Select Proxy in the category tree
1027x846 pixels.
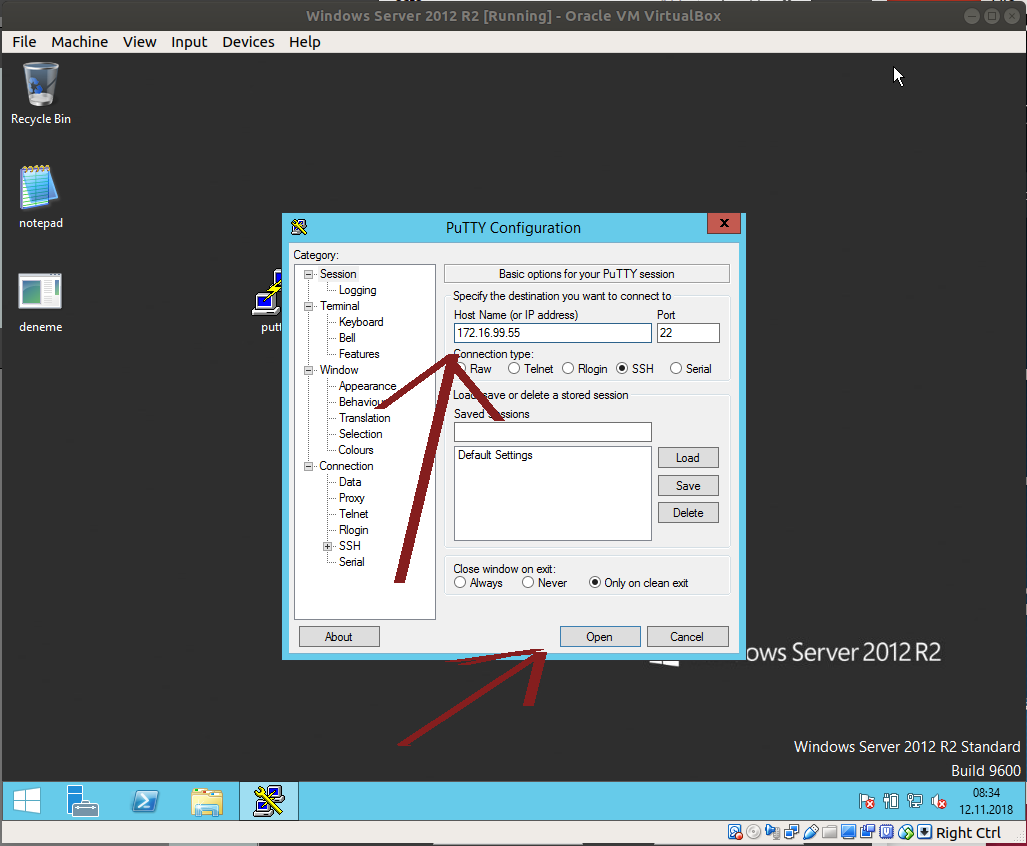point(352,498)
